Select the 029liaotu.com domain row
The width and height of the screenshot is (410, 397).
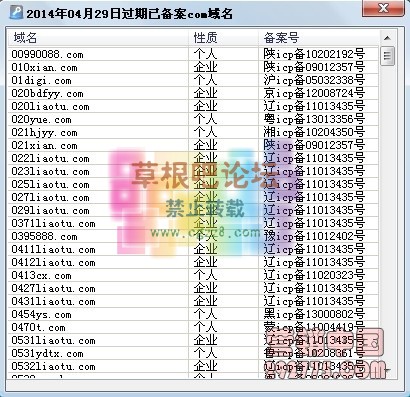click(193, 210)
